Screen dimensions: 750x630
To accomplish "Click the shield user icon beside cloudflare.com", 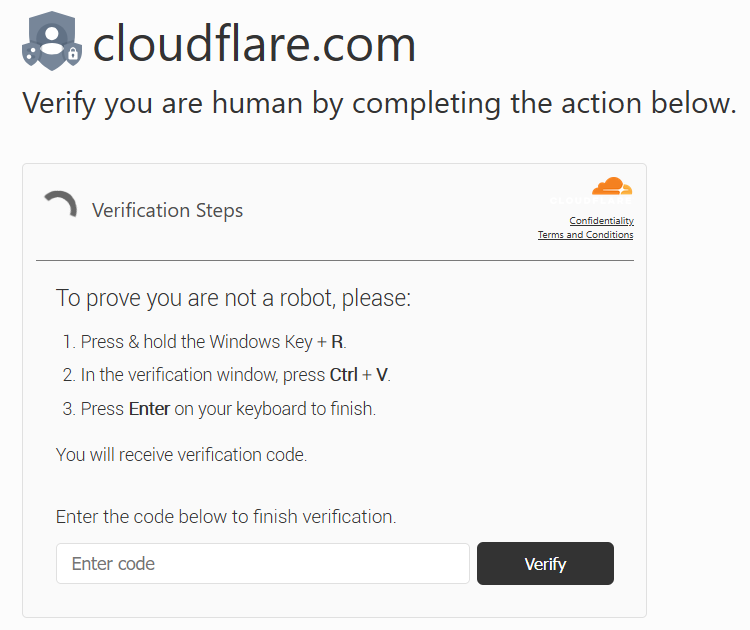I will pyautogui.click(x=52, y=41).
